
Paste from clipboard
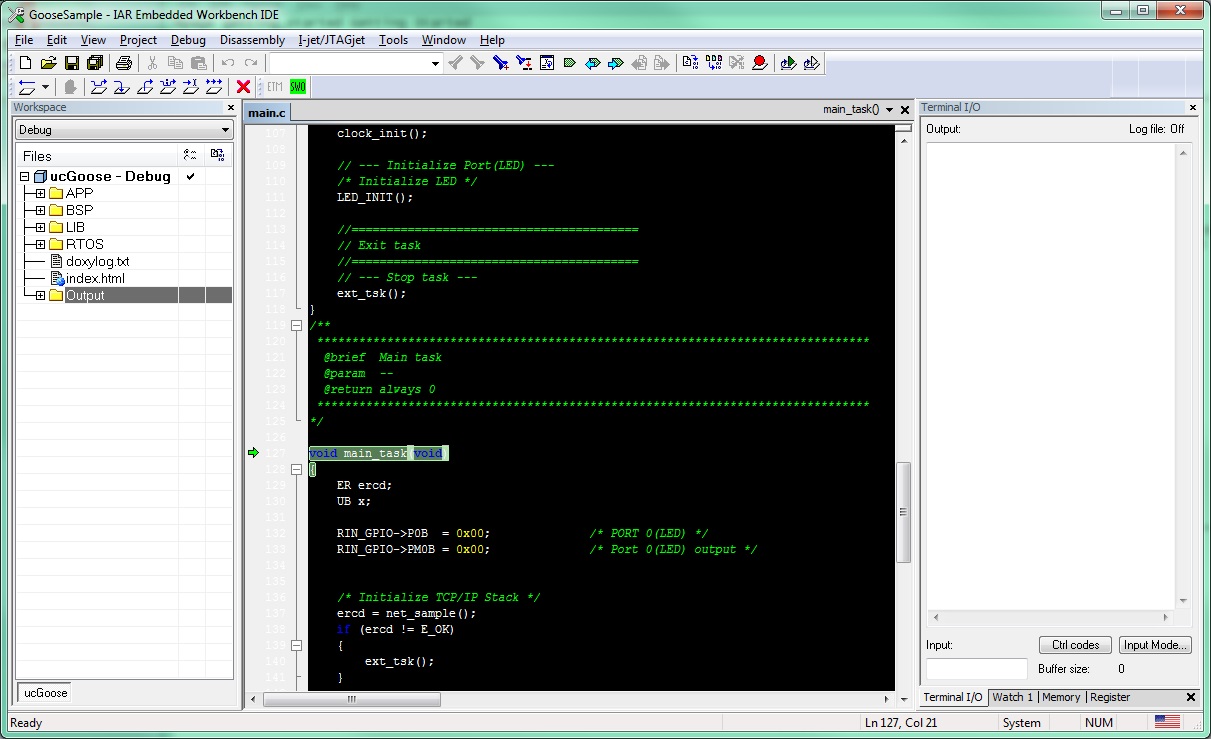(198, 63)
